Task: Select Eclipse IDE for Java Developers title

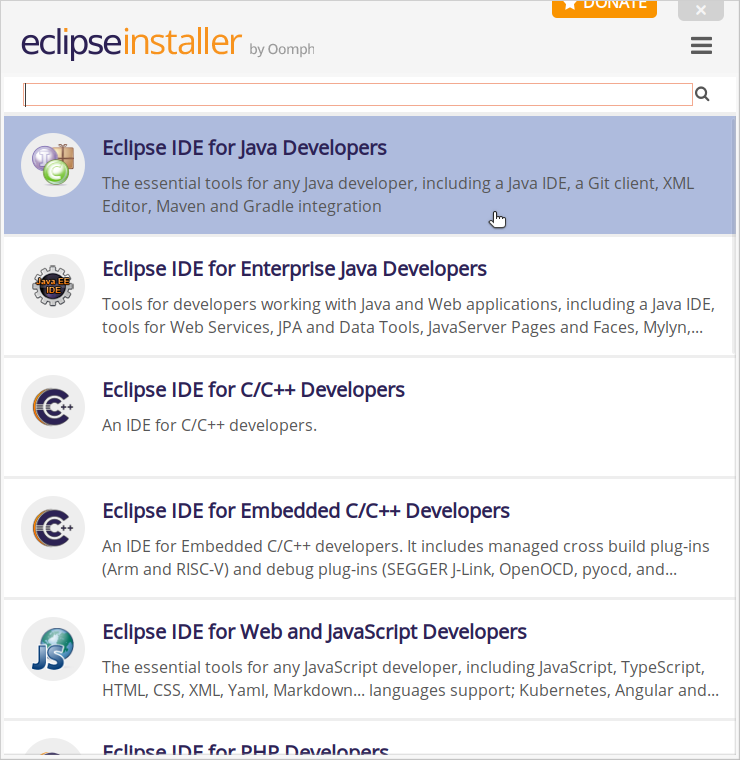Action: click(244, 148)
